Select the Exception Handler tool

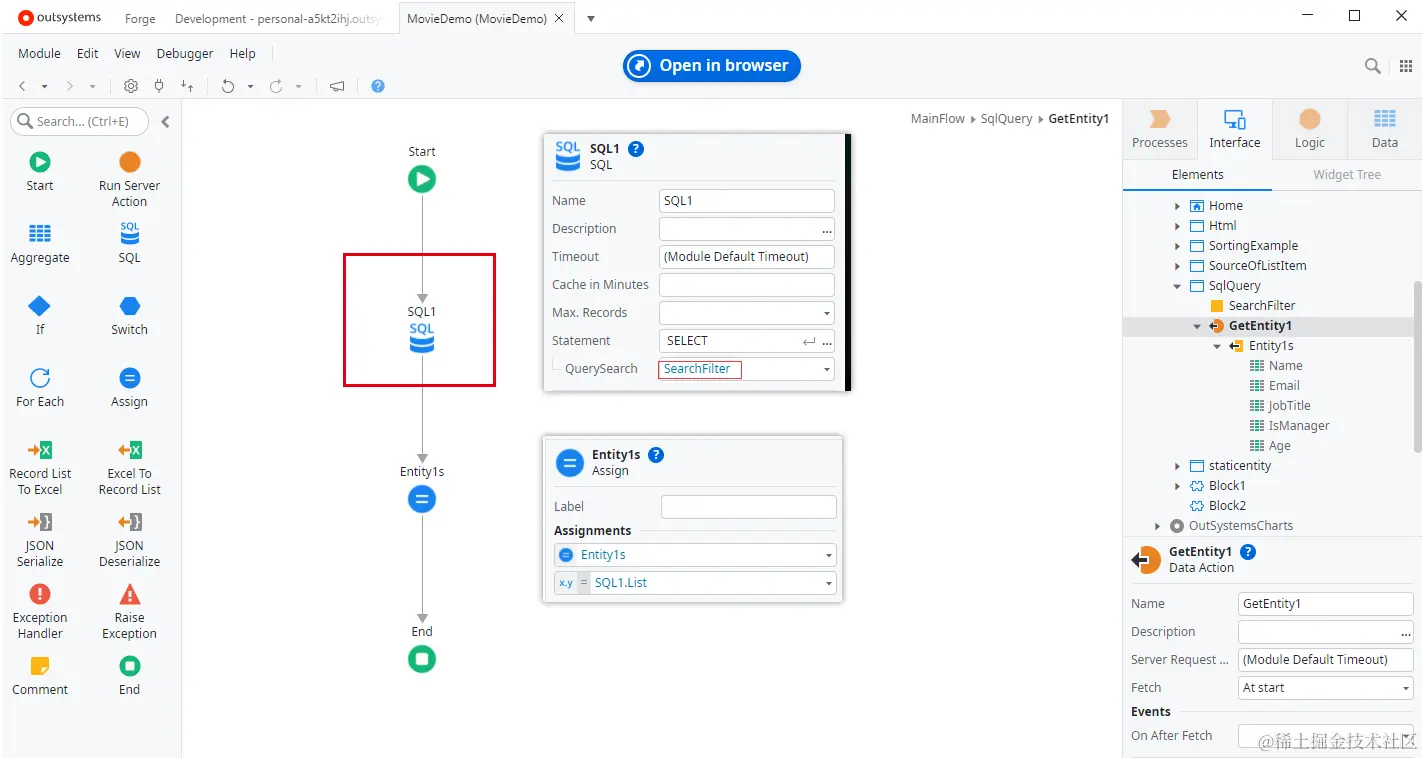pyautogui.click(x=40, y=611)
